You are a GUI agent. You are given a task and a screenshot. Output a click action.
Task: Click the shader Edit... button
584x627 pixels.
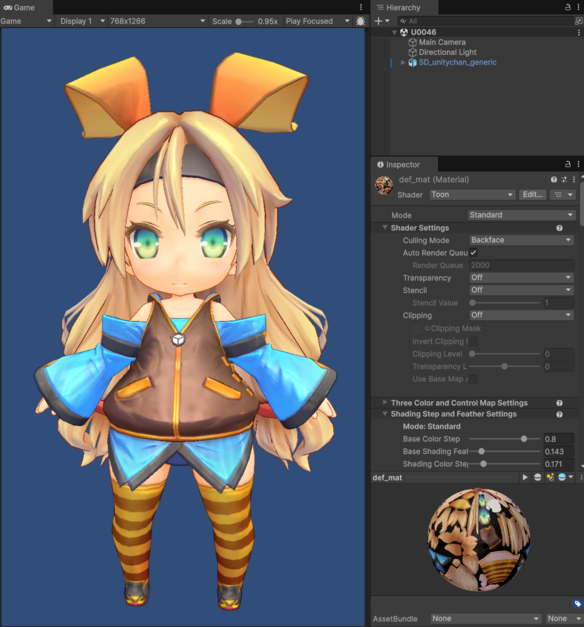click(x=532, y=195)
